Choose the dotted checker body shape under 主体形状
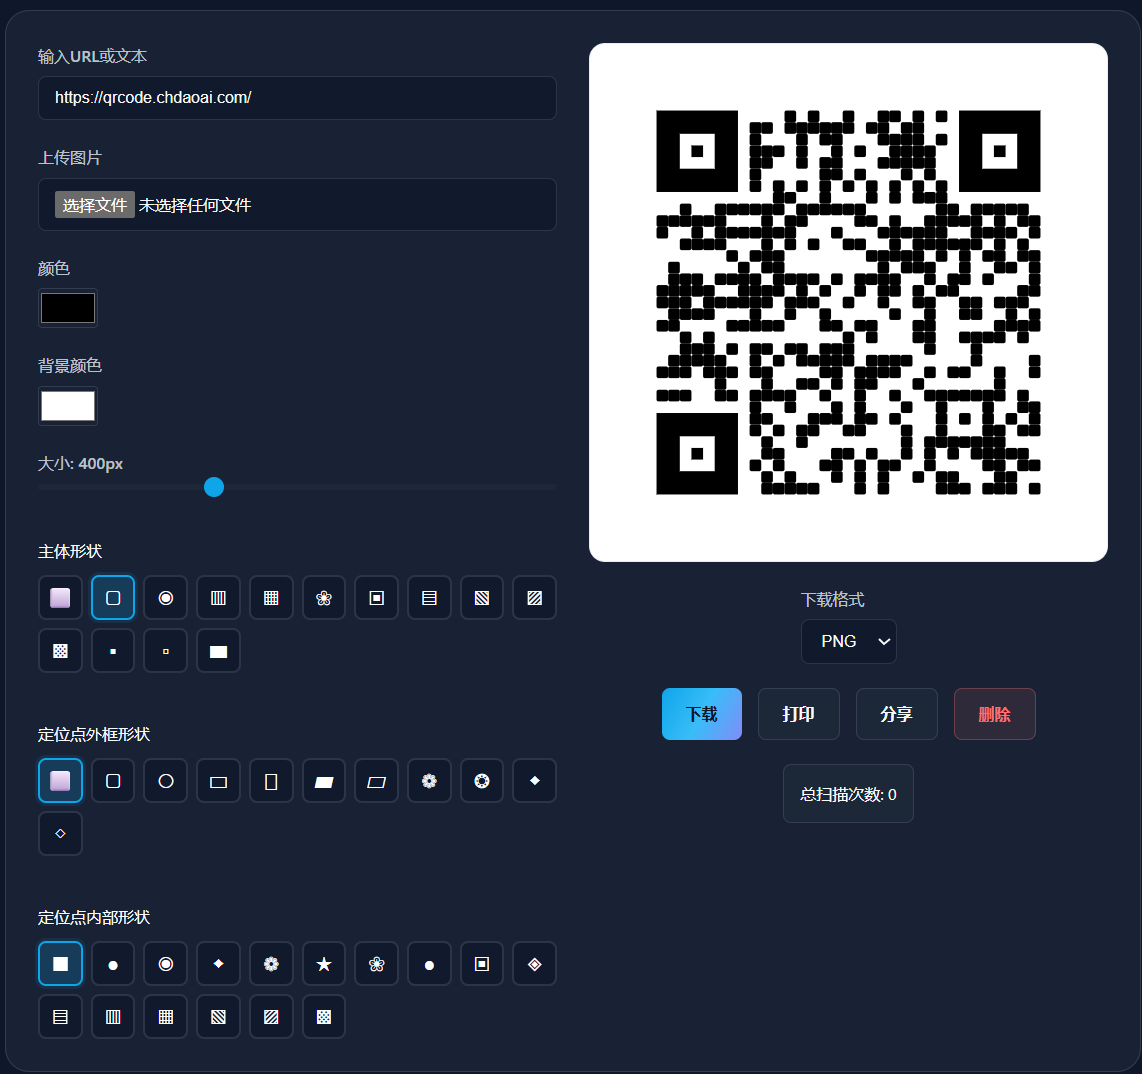1142x1074 pixels. pyautogui.click(x=60, y=651)
